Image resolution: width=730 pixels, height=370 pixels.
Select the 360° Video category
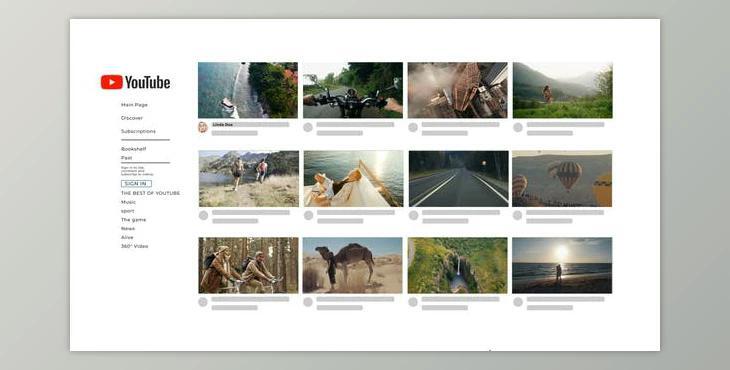(x=135, y=246)
